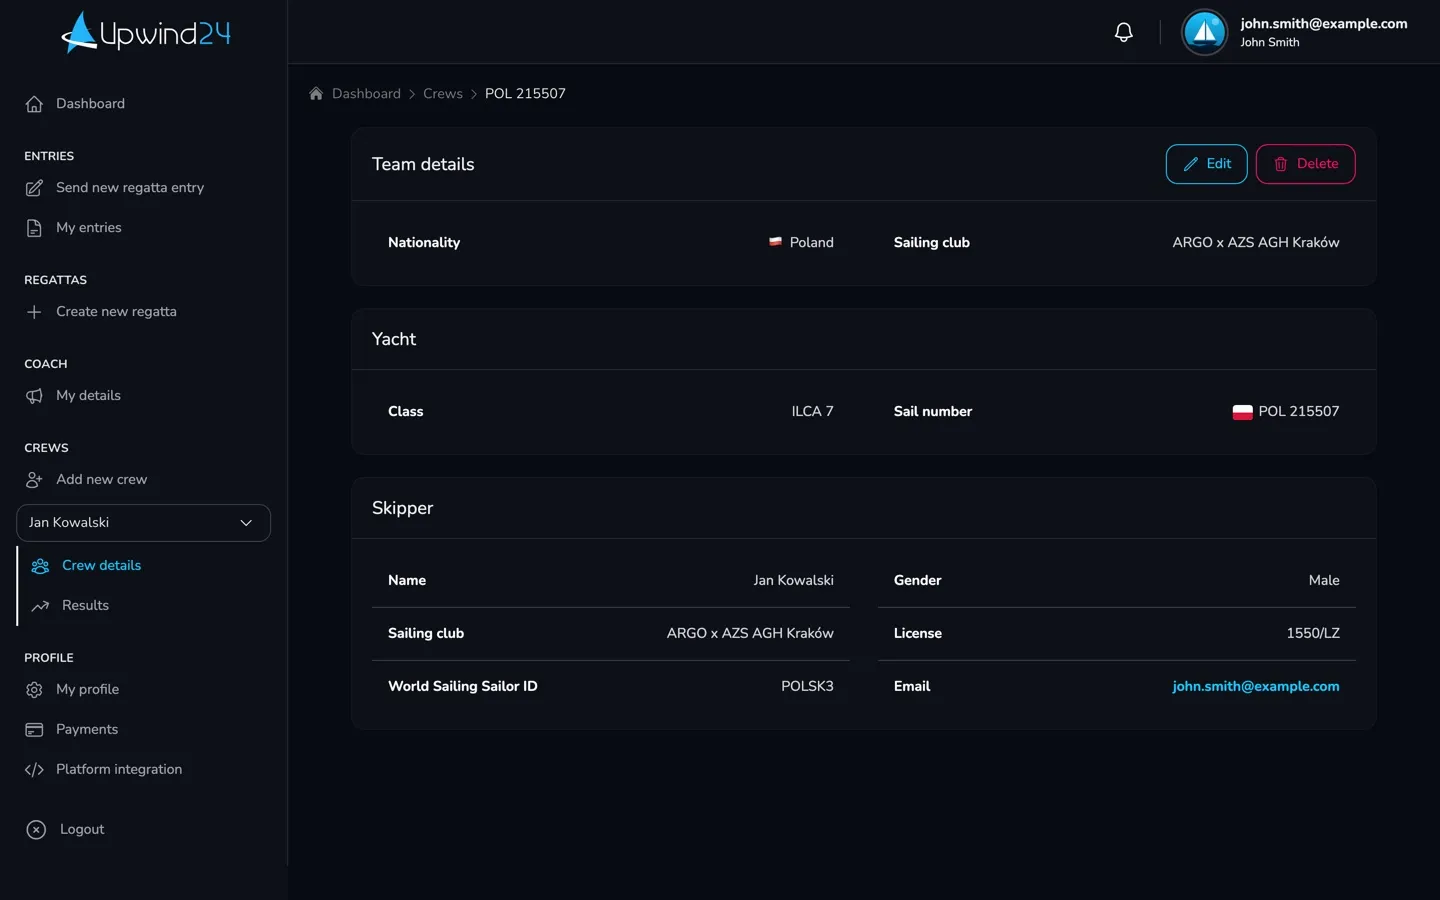Screen dimensions: 1440x900
Task: Click the Send new regatta entry pencil icon
Action: click(34, 188)
